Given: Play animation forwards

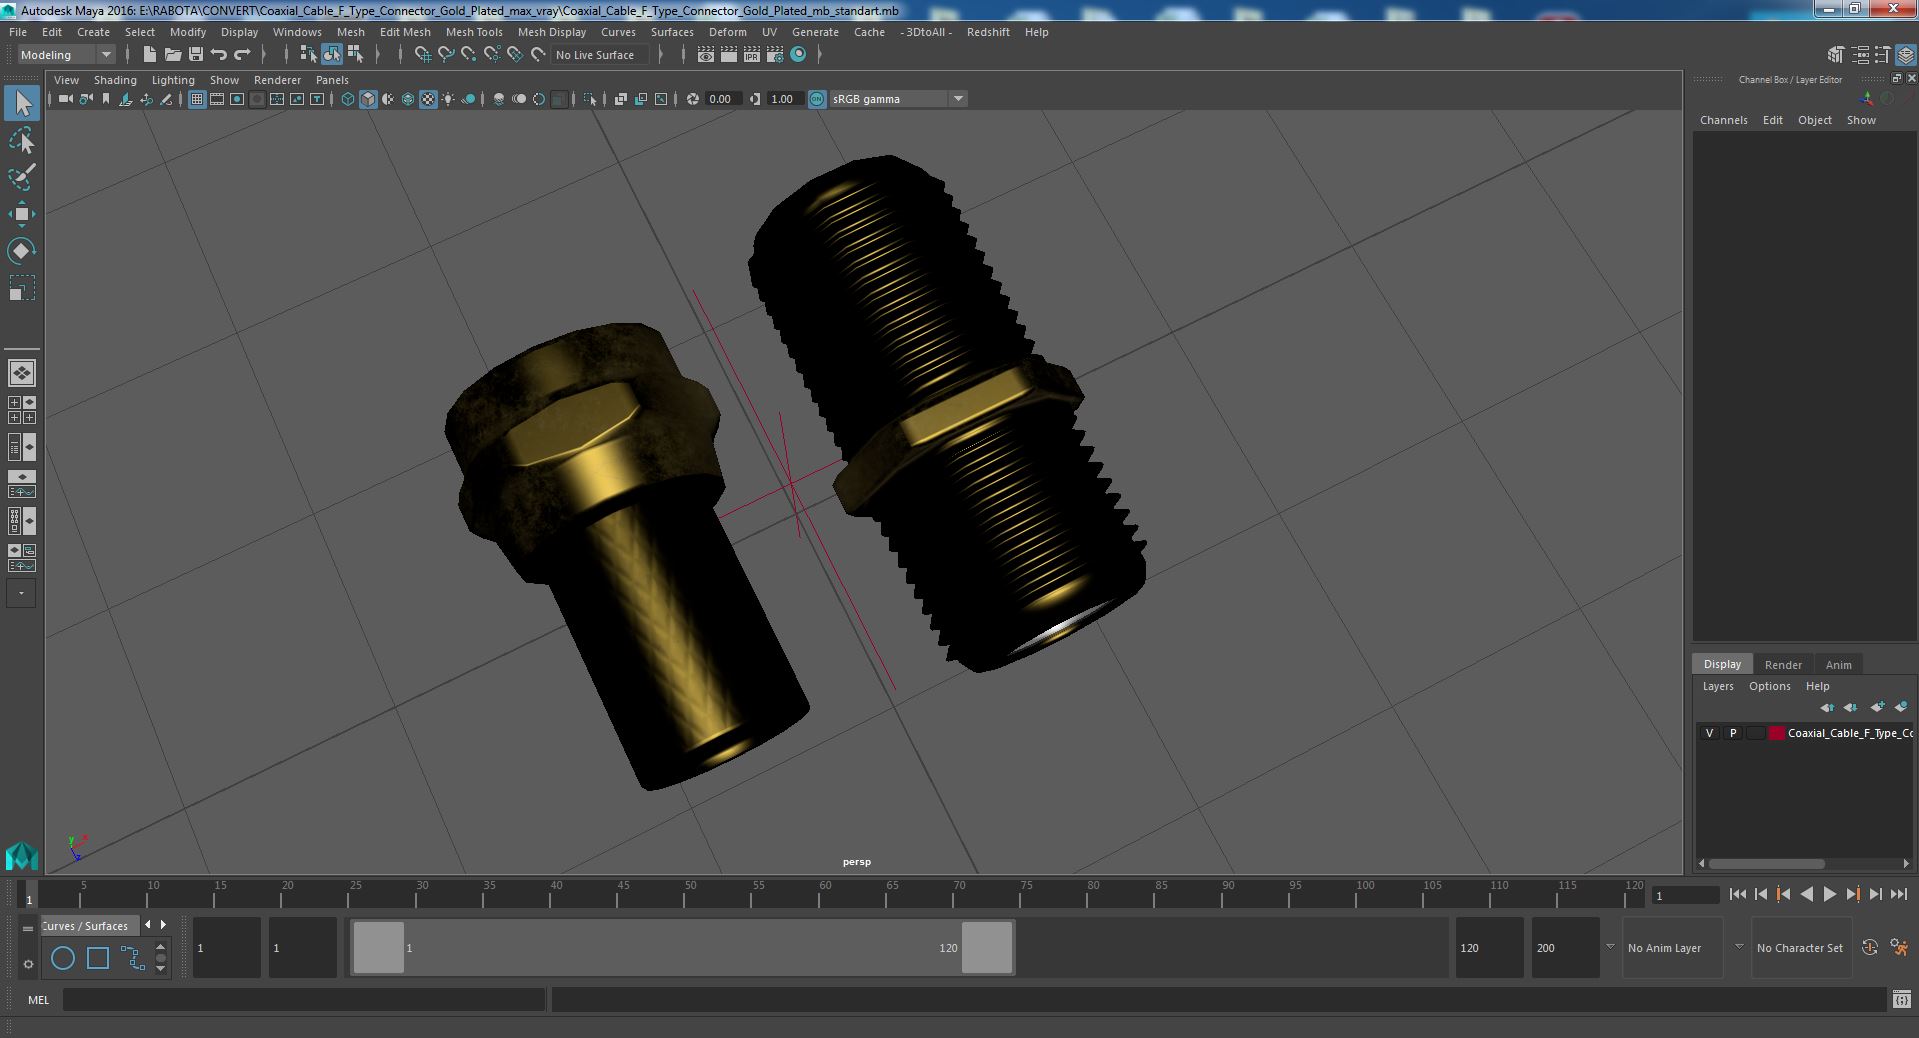Looking at the screenshot, I should pyautogui.click(x=1829, y=895).
